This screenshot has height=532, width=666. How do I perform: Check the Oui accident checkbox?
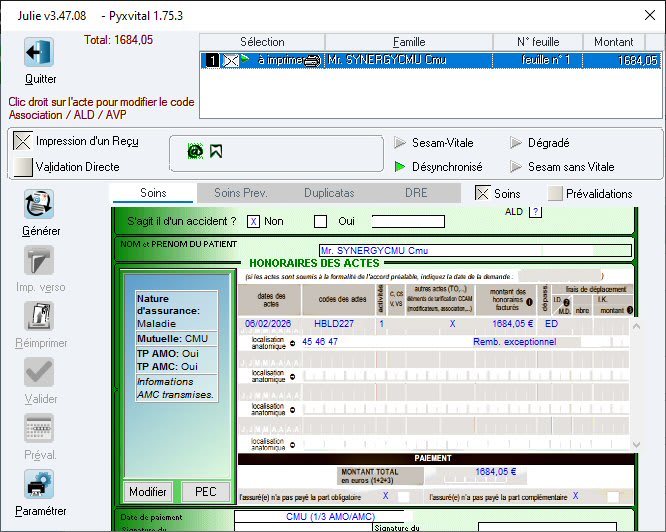321,222
